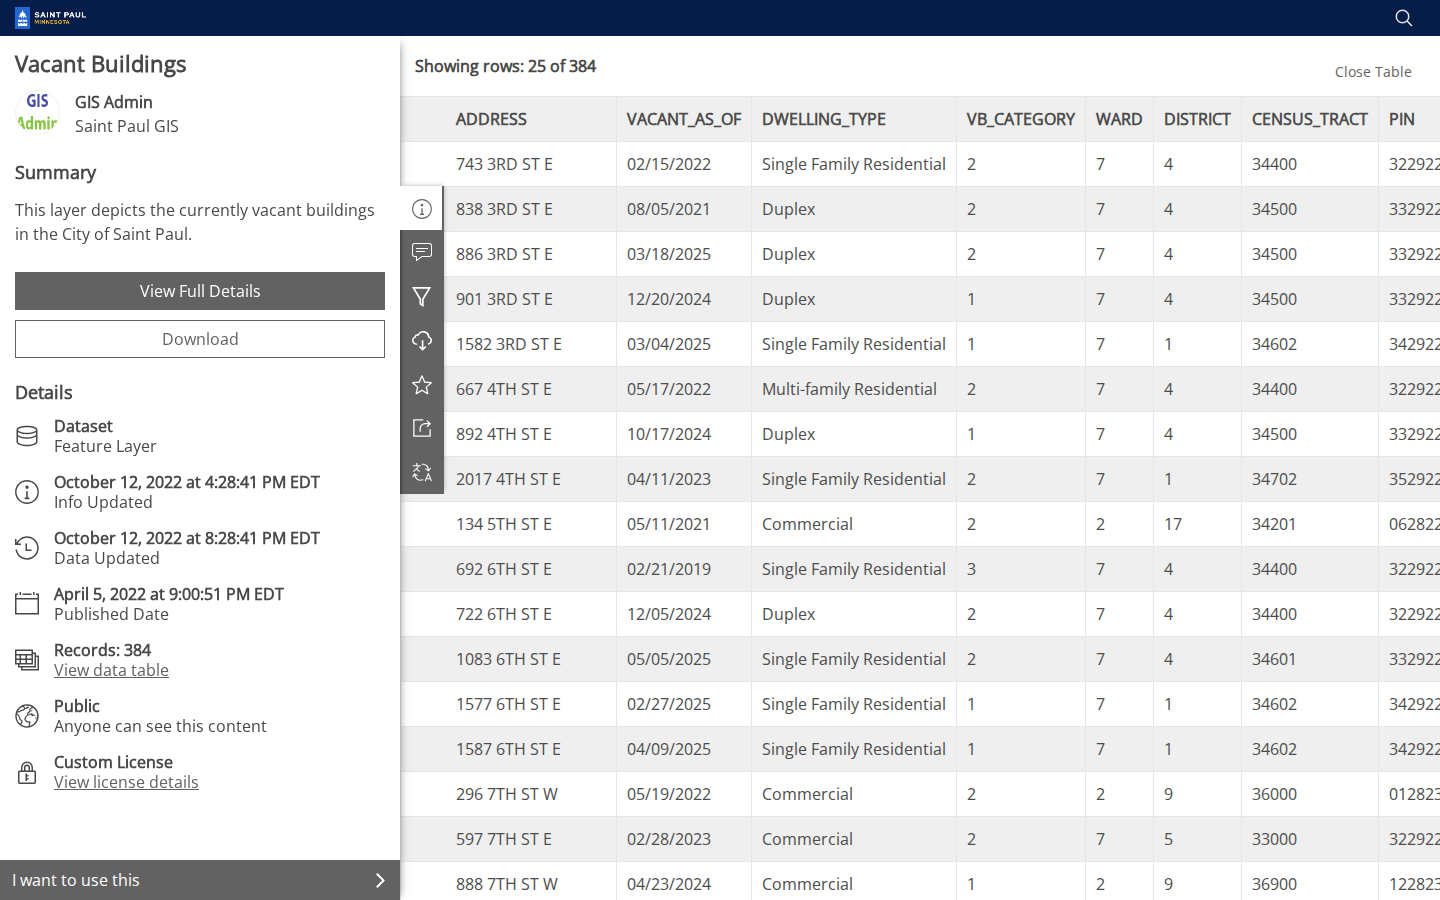The height and width of the screenshot is (900, 1440).
Task: Click the cloud download icon
Action: tap(422, 341)
